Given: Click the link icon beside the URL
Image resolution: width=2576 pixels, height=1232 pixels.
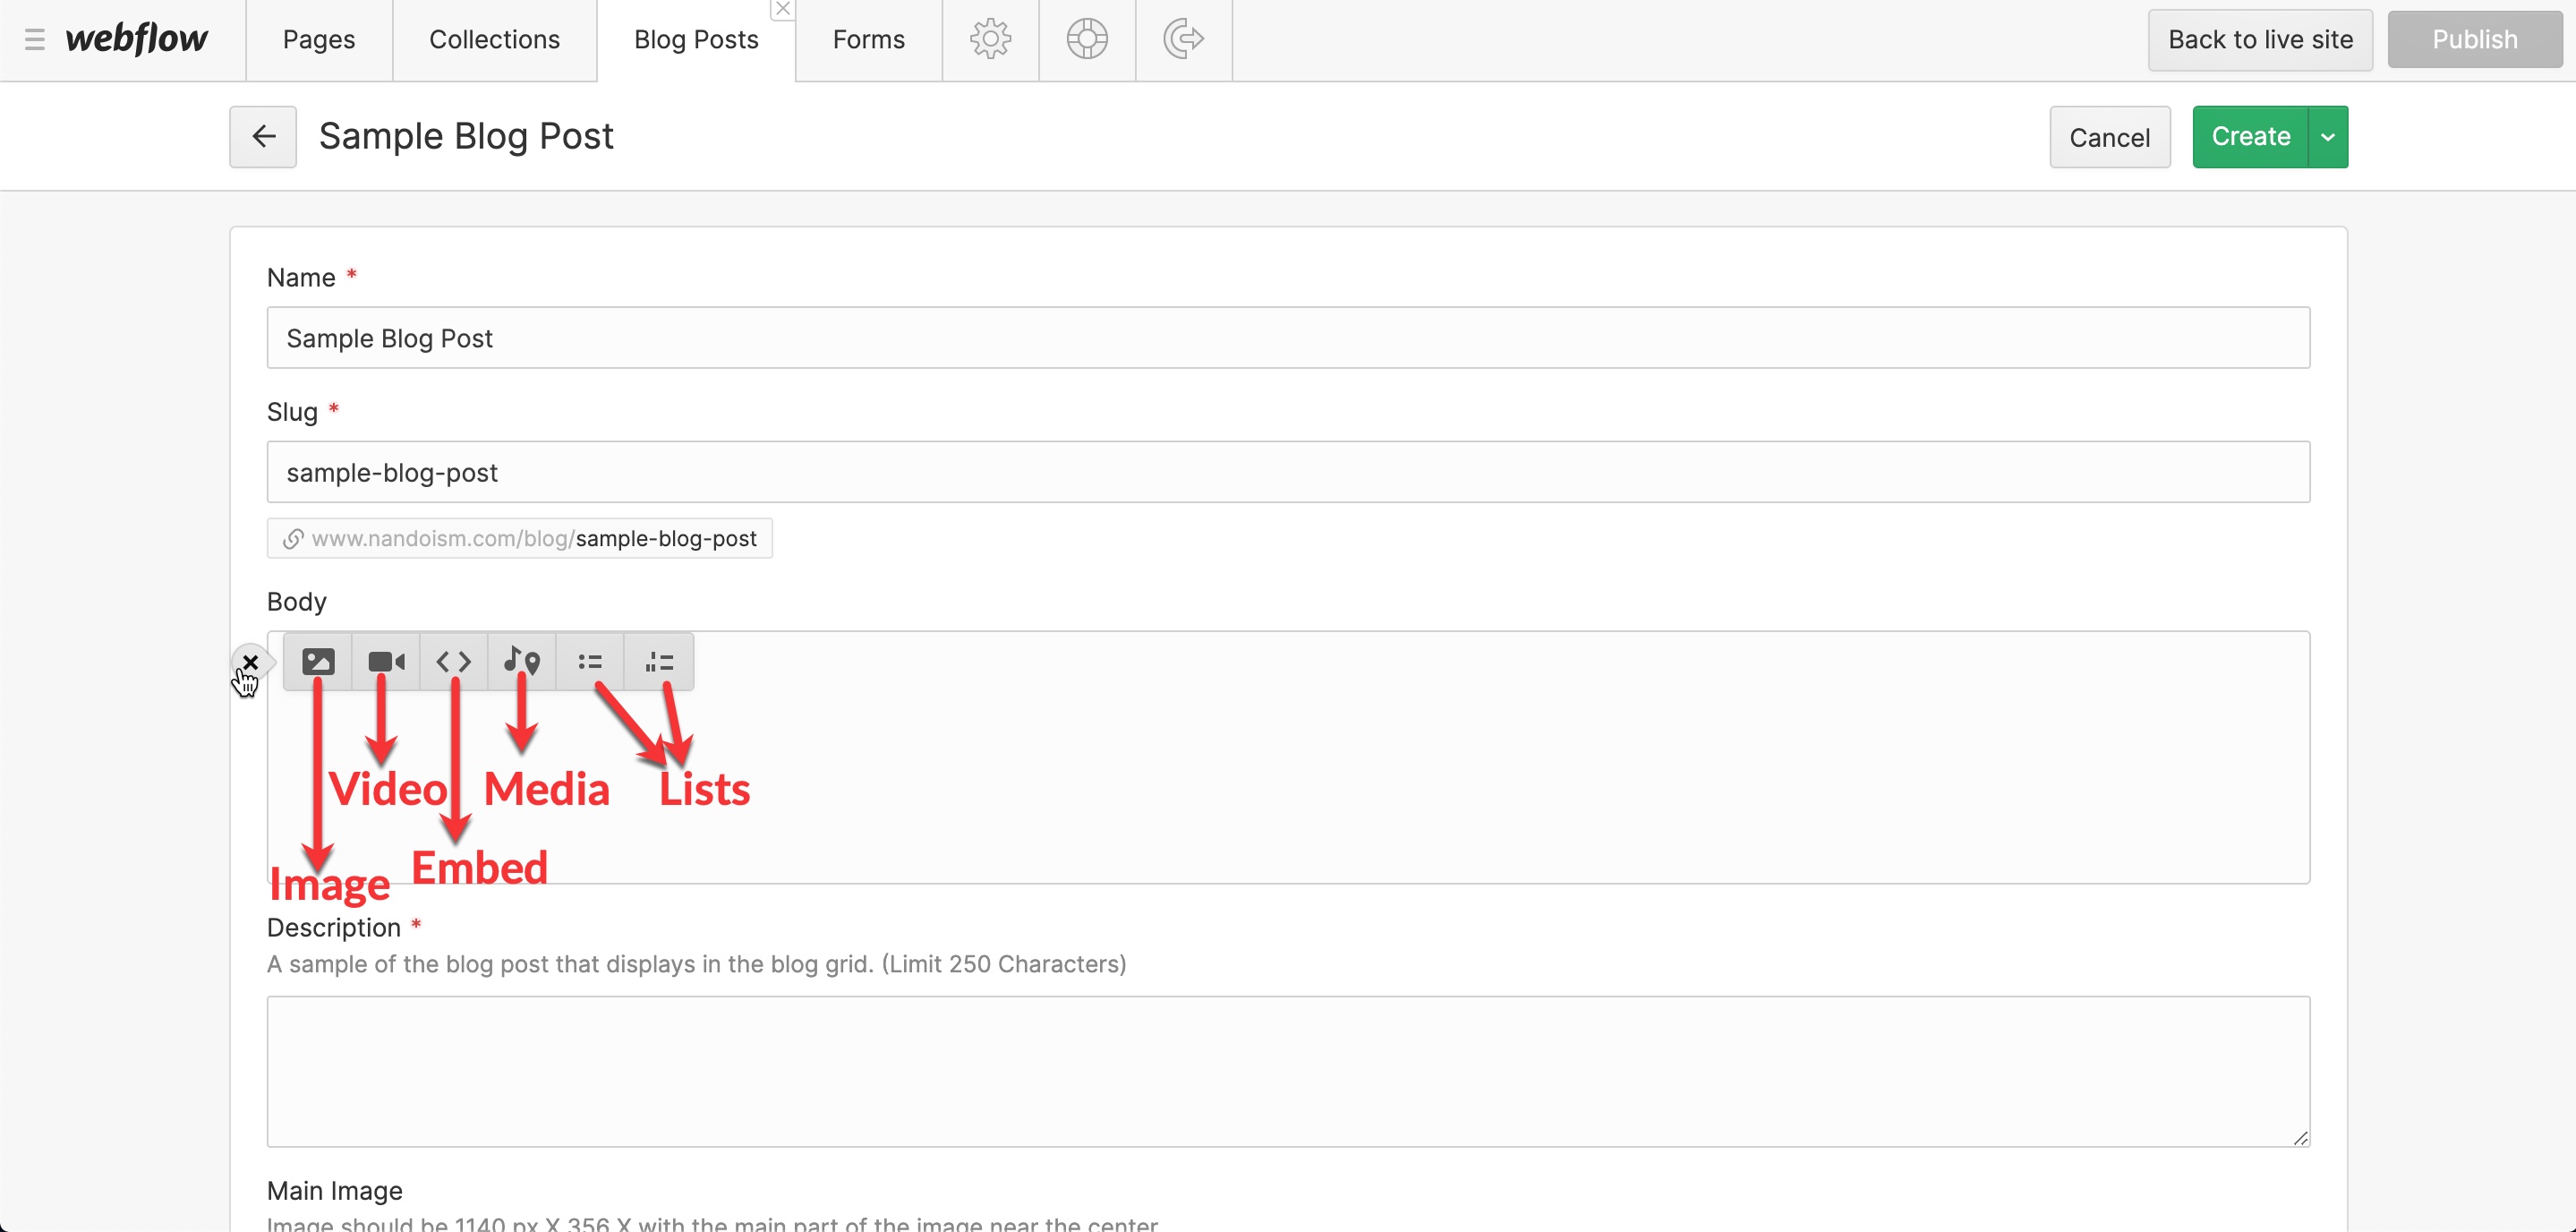Looking at the screenshot, I should pyautogui.click(x=292, y=539).
